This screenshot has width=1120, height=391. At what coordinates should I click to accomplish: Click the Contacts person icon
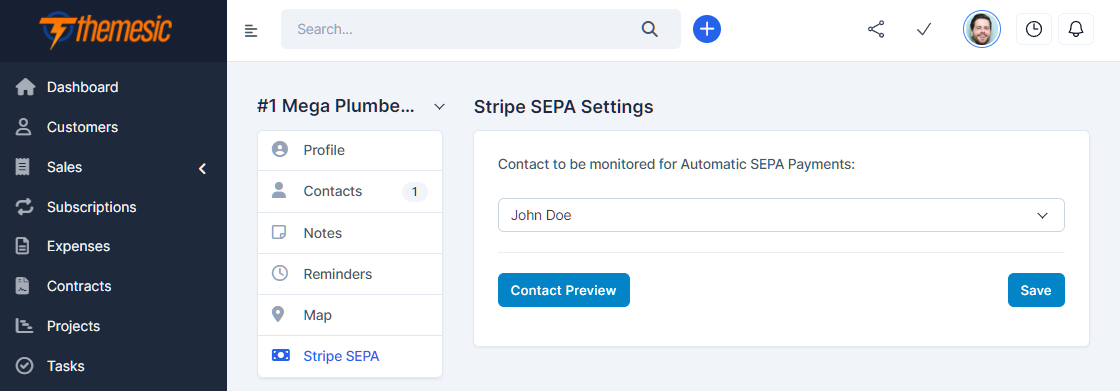[279, 191]
